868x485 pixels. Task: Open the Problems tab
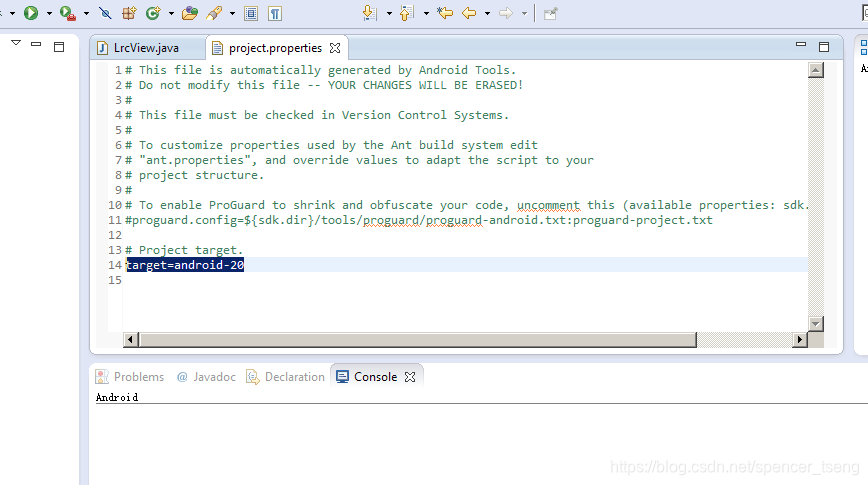click(130, 377)
